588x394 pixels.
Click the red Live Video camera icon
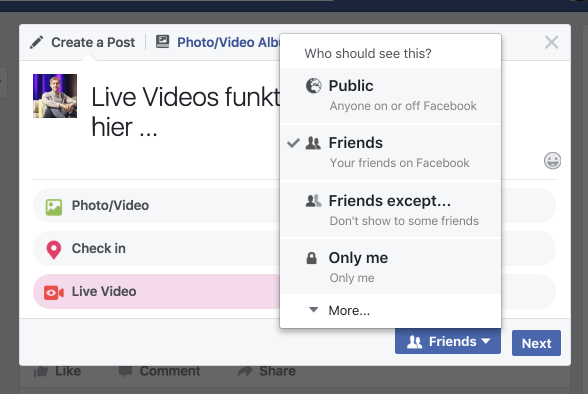coord(54,293)
